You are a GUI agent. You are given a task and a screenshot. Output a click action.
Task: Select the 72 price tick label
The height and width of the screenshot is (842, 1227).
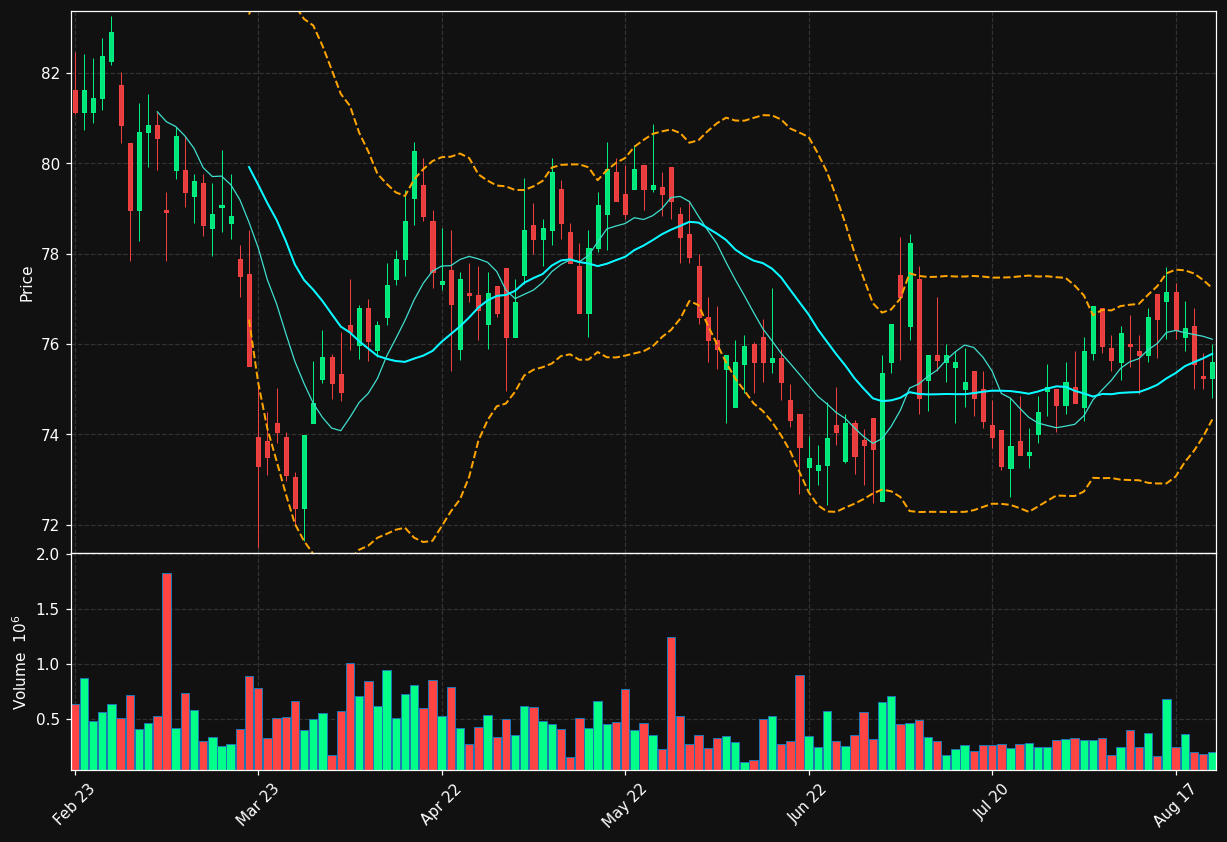(51, 525)
